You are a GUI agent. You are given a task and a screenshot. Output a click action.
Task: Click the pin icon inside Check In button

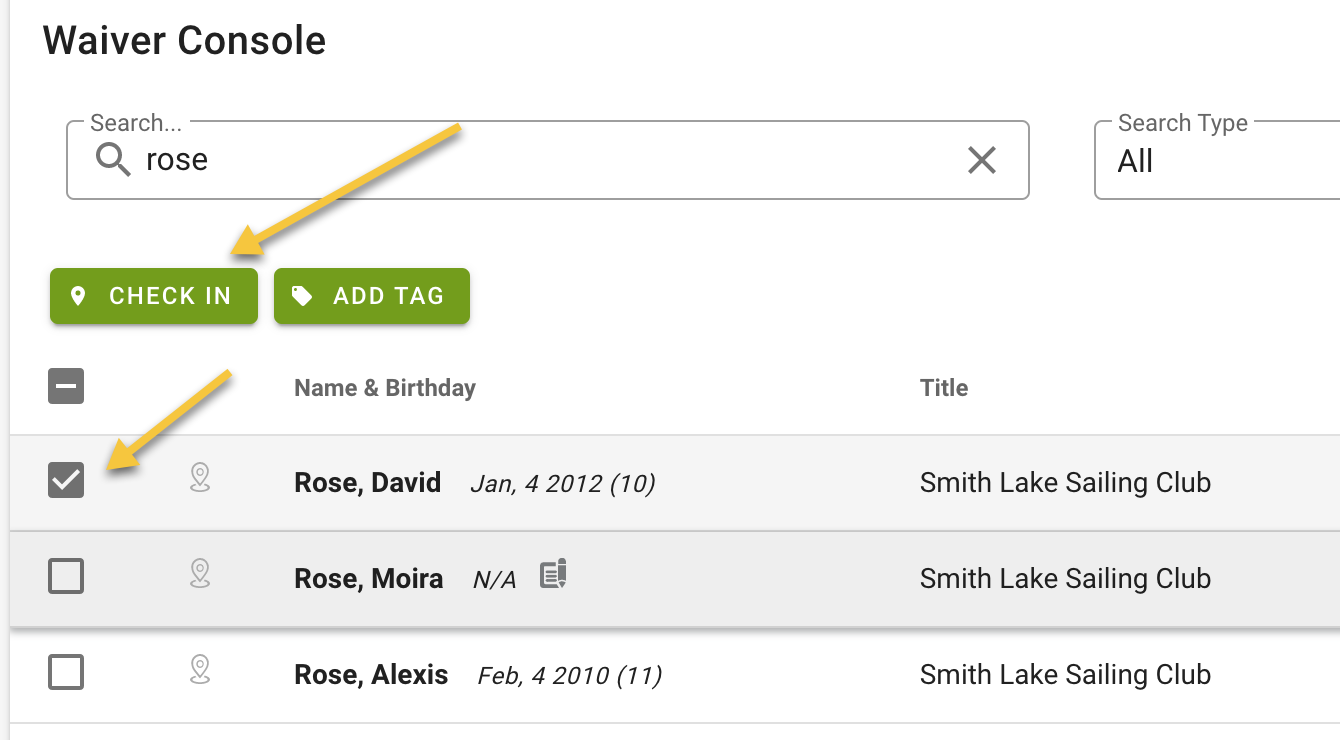pos(78,297)
